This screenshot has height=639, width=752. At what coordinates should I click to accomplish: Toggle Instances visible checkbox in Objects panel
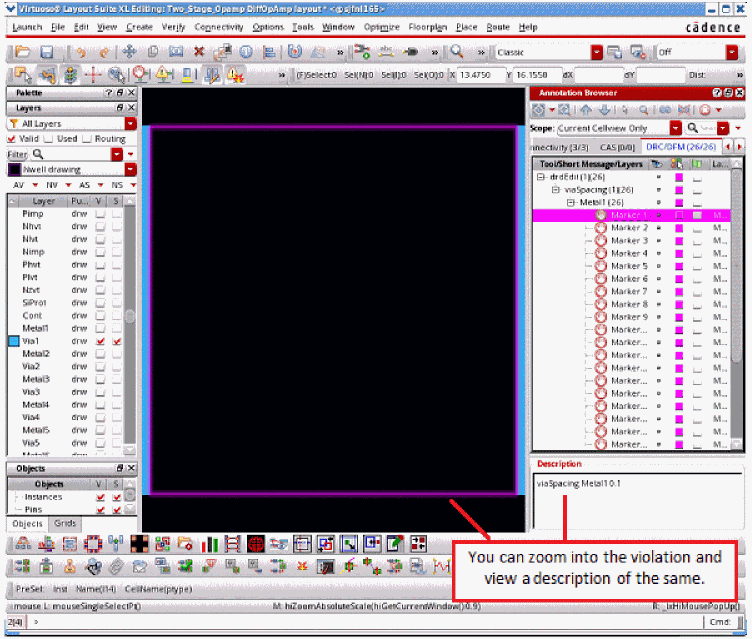click(100, 497)
